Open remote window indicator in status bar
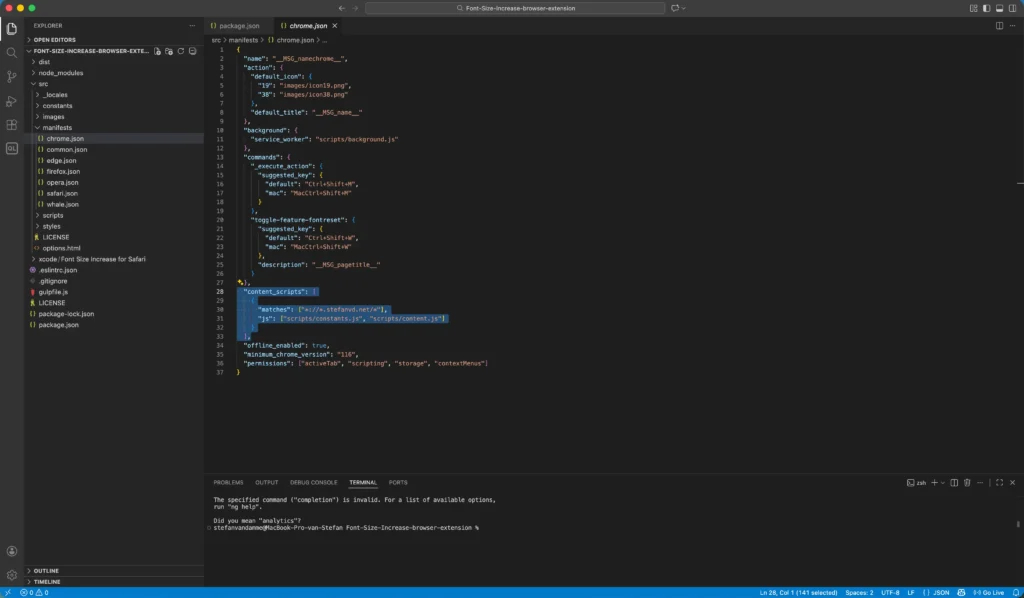This screenshot has height=598, width=1024. click(x=8, y=593)
